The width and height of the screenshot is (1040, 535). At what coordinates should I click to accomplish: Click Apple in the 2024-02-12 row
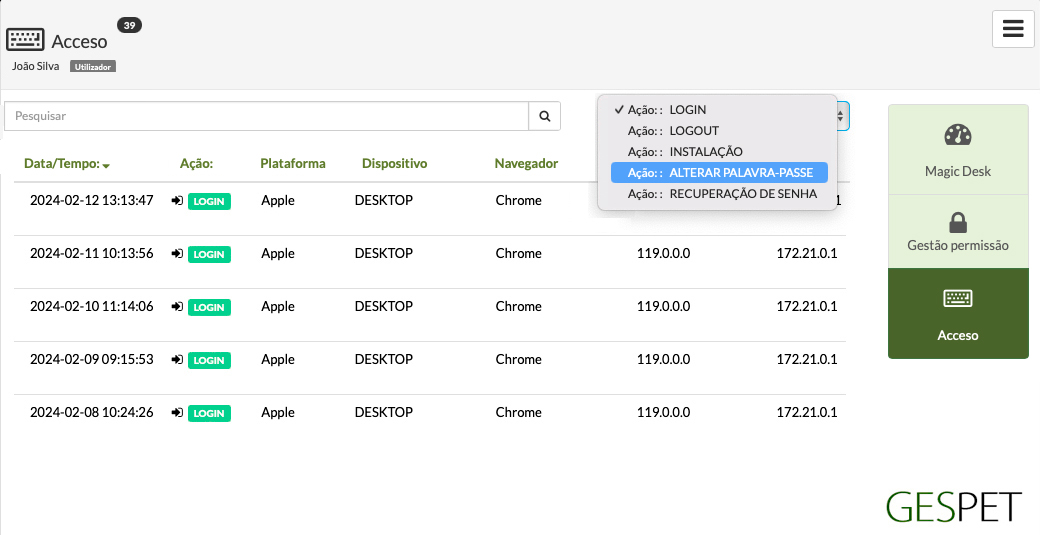click(278, 201)
